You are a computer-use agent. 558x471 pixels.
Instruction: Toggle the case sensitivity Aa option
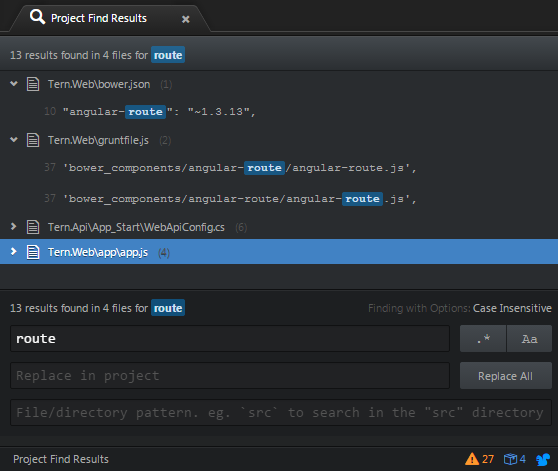point(529,339)
